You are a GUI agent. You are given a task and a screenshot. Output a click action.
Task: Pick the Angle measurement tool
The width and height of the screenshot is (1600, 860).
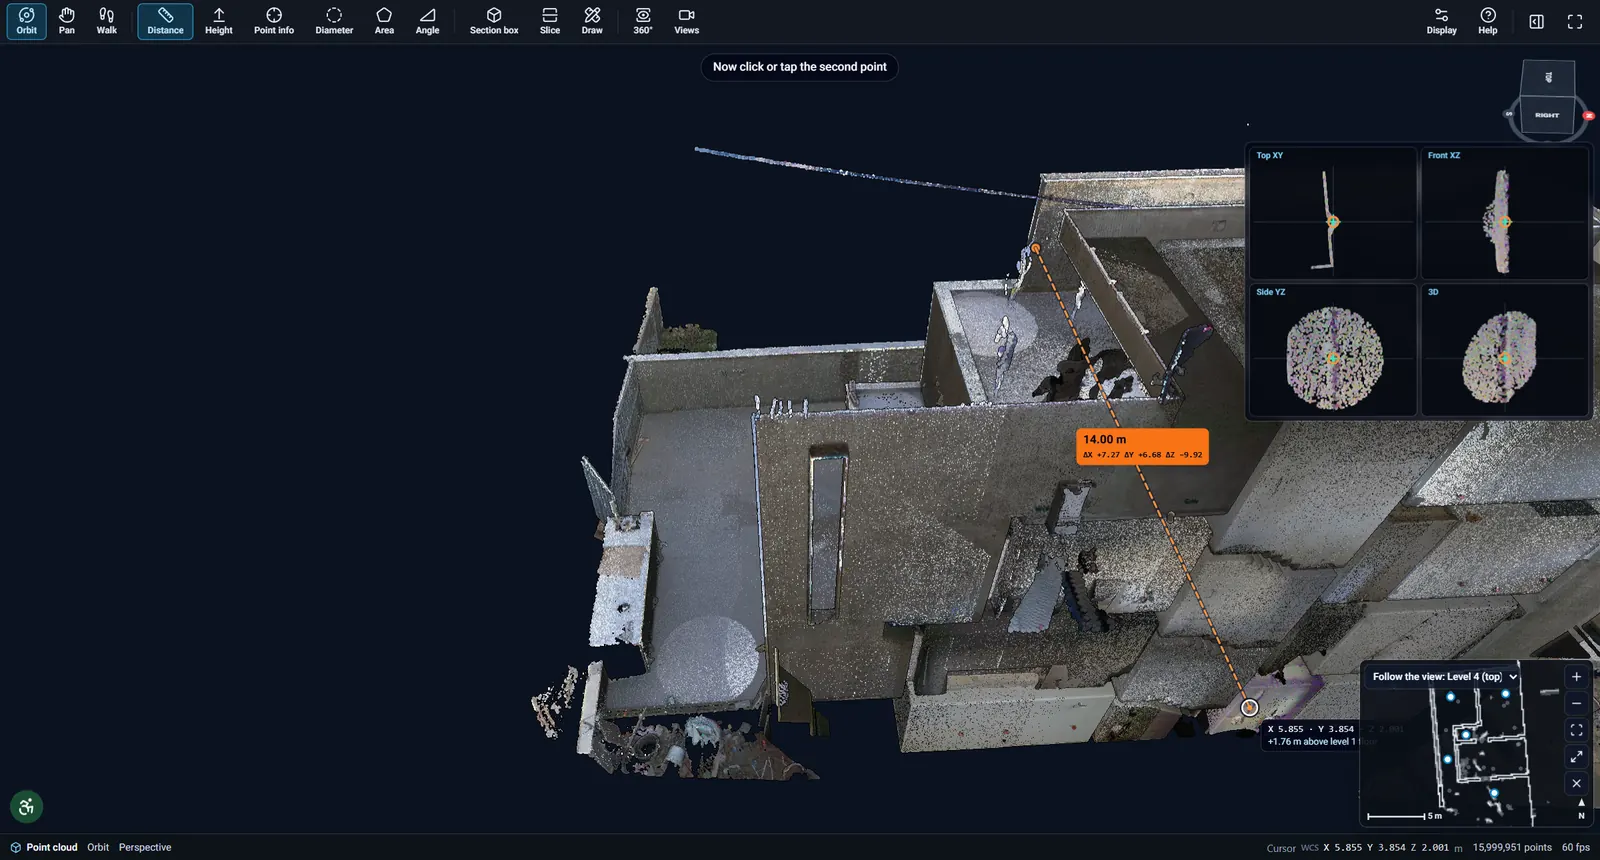coord(427,21)
